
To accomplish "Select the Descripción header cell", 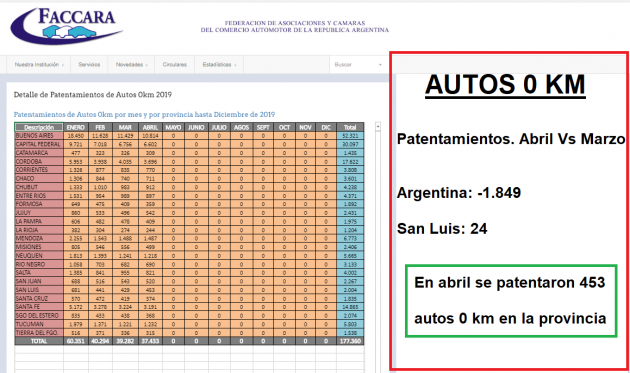I will [39, 127].
